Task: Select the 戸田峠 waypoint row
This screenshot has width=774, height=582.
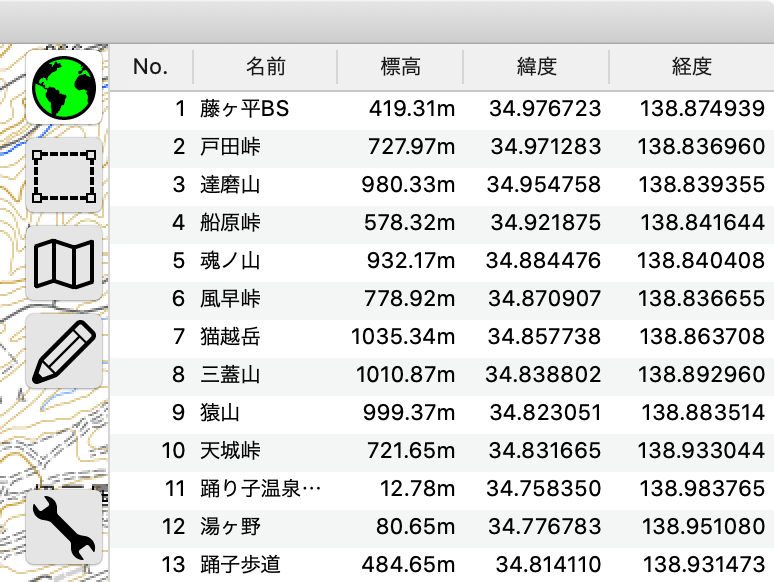Action: click(x=442, y=147)
